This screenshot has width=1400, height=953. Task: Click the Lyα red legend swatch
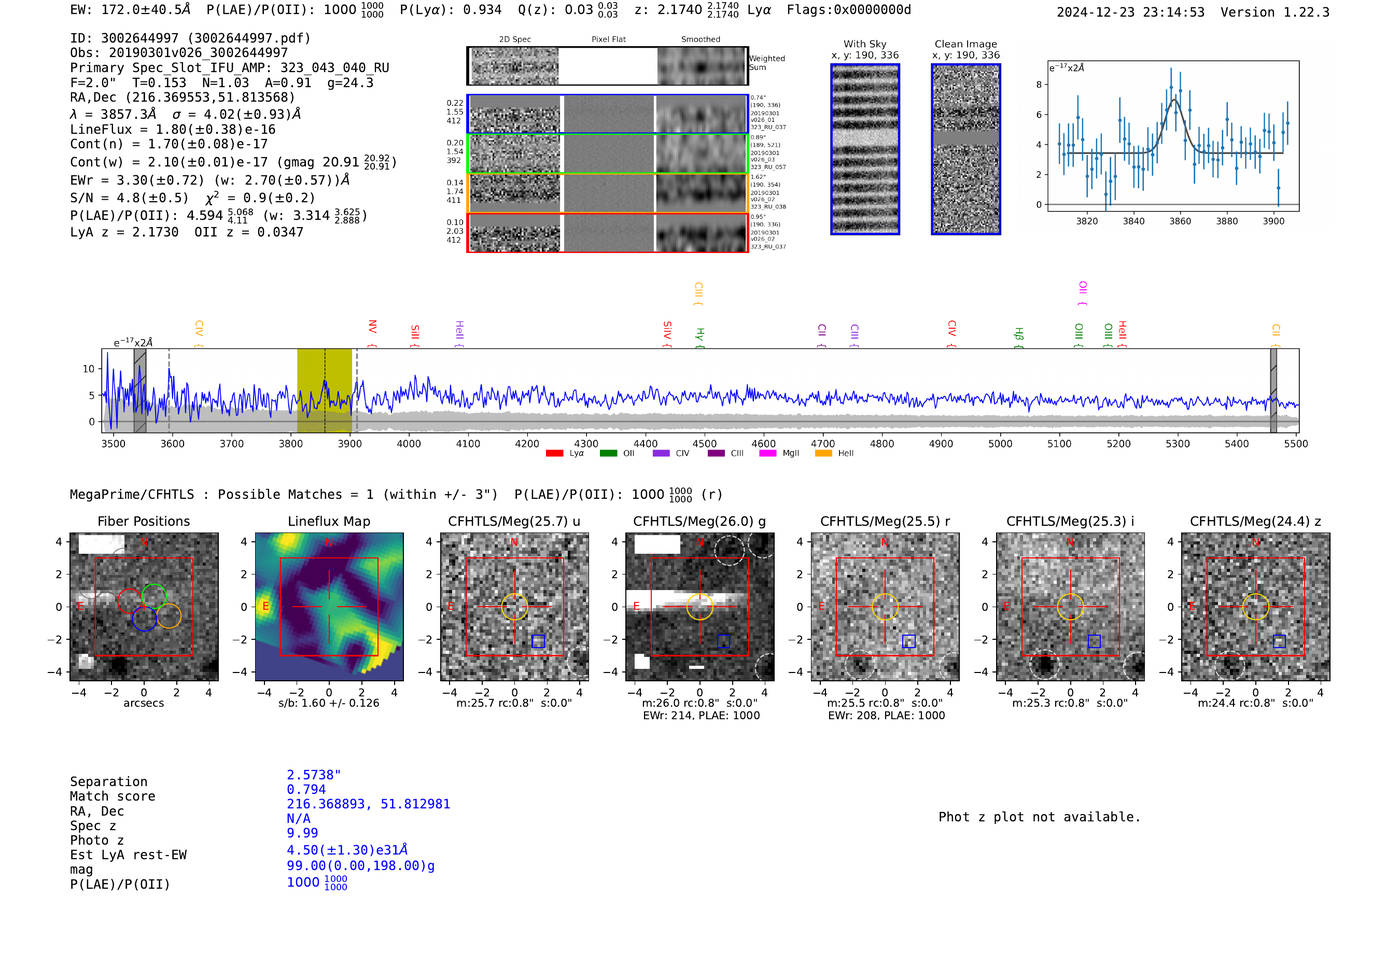(554, 453)
